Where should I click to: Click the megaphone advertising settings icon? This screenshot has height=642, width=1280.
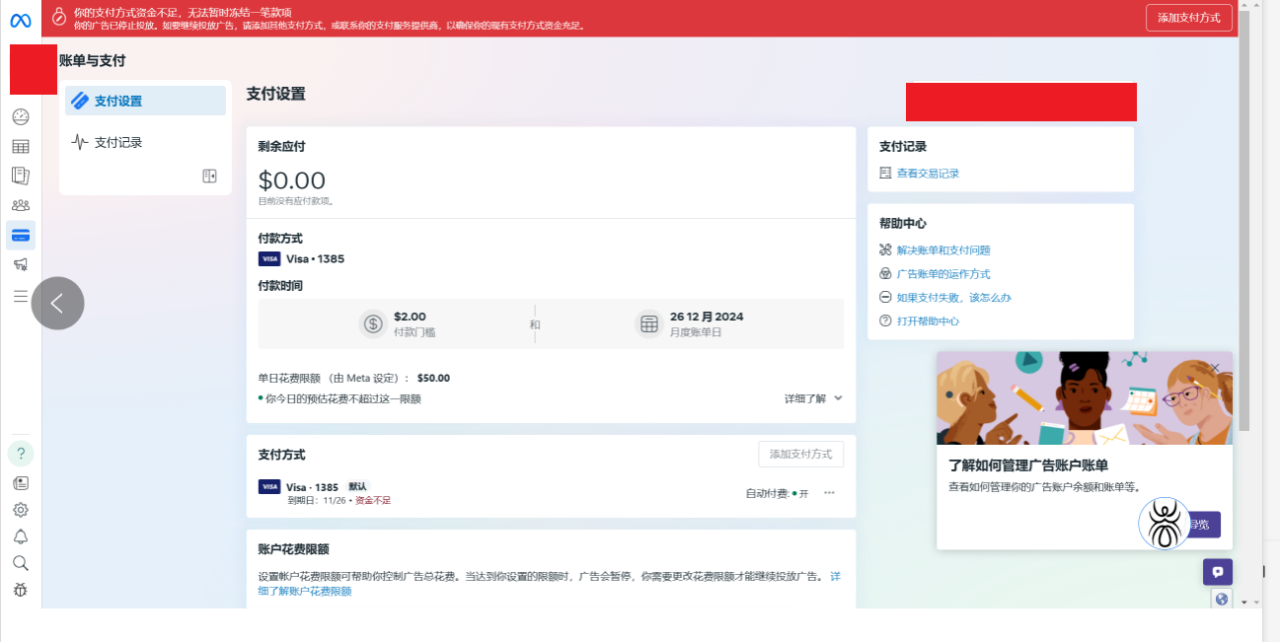pos(20,265)
